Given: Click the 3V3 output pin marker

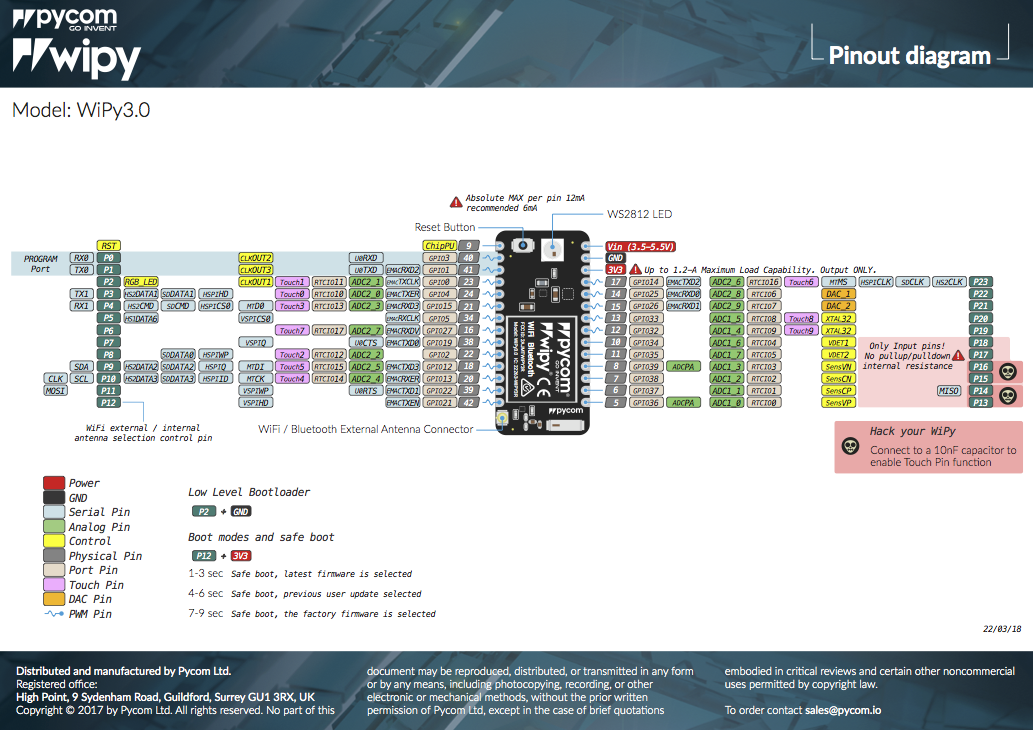Looking at the screenshot, I should tap(615, 268).
